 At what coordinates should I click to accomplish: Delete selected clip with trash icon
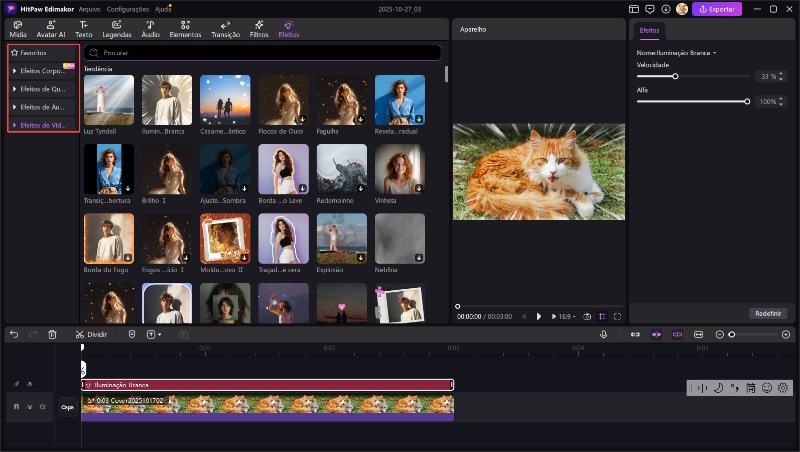click(52, 334)
